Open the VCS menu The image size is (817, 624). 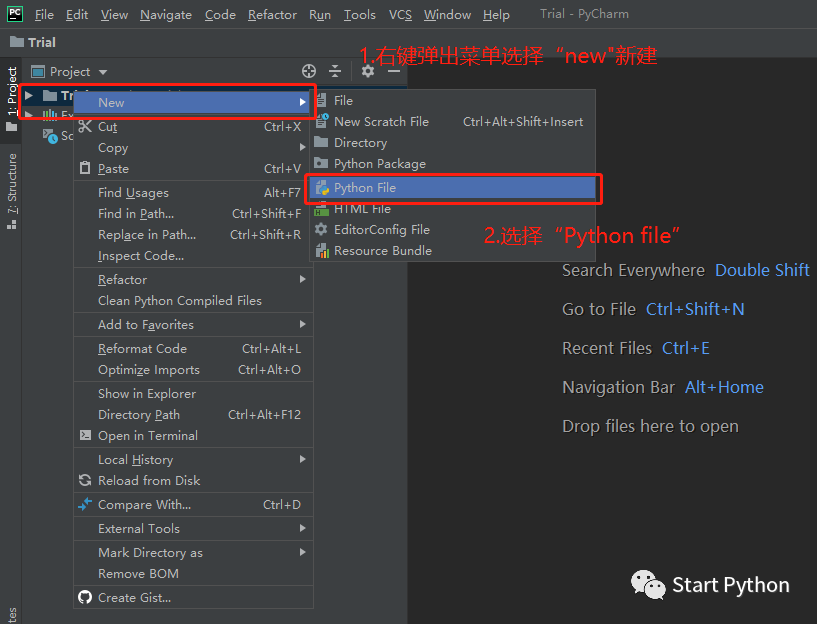pyautogui.click(x=400, y=15)
